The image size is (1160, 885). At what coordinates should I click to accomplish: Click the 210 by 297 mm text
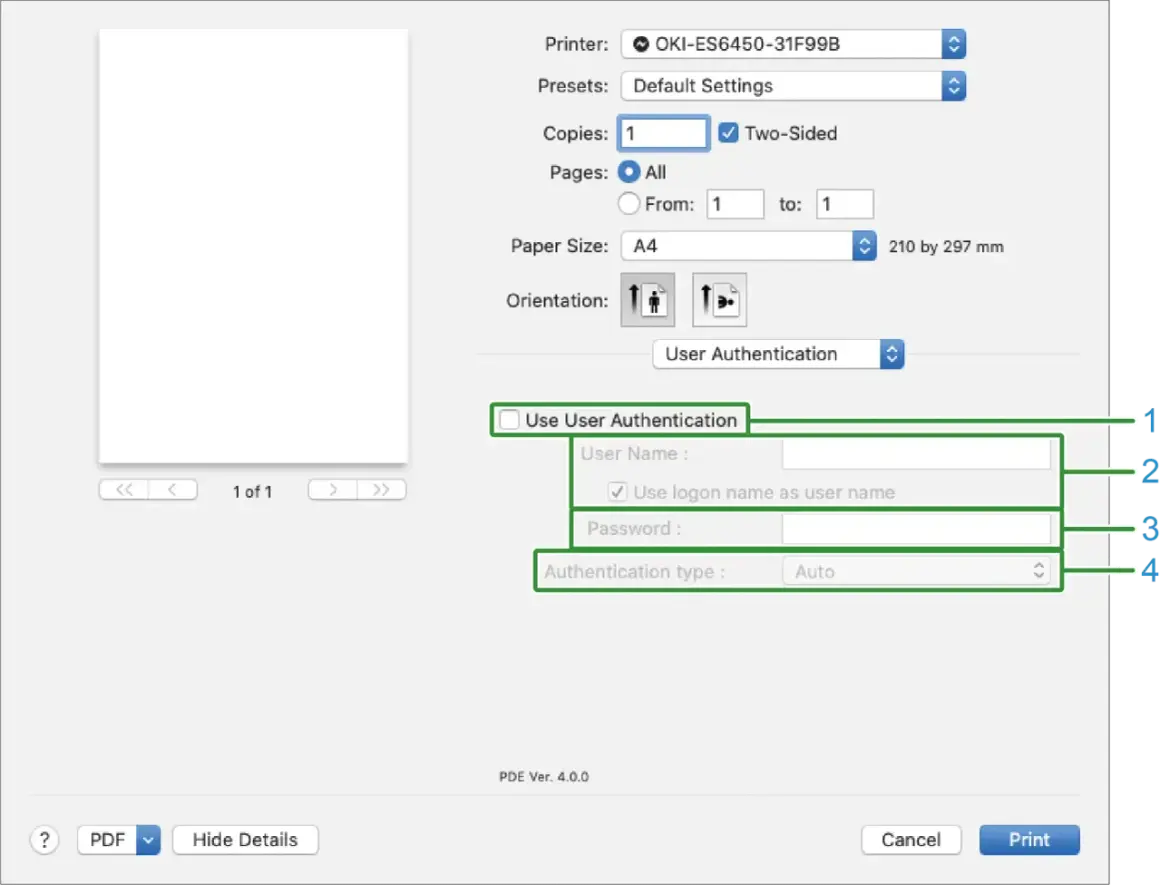(x=946, y=246)
